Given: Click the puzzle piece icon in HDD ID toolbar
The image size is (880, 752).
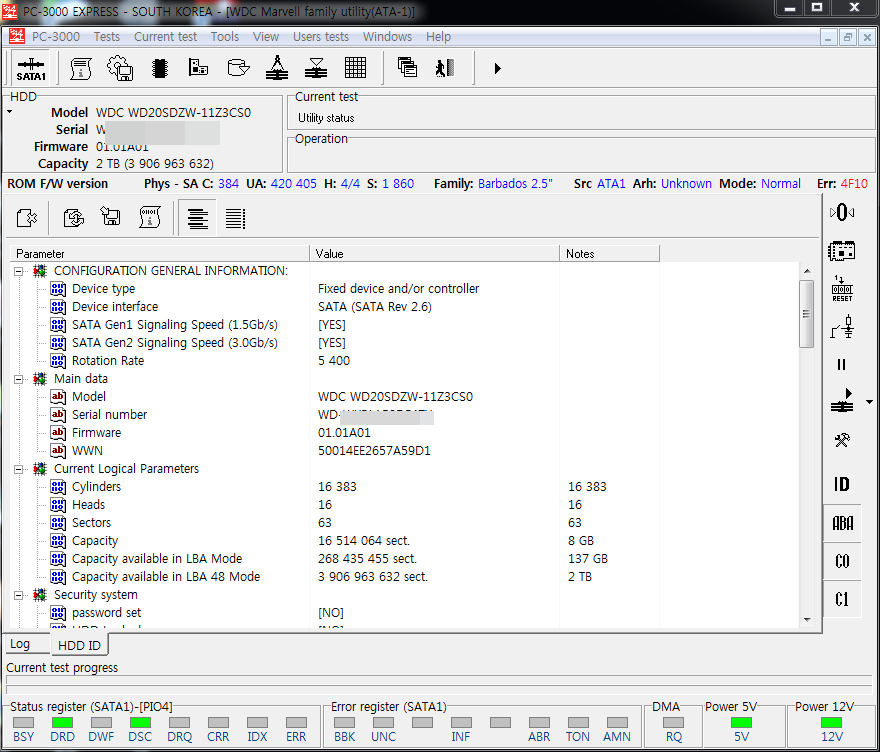Looking at the screenshot, I should (26, 218).
